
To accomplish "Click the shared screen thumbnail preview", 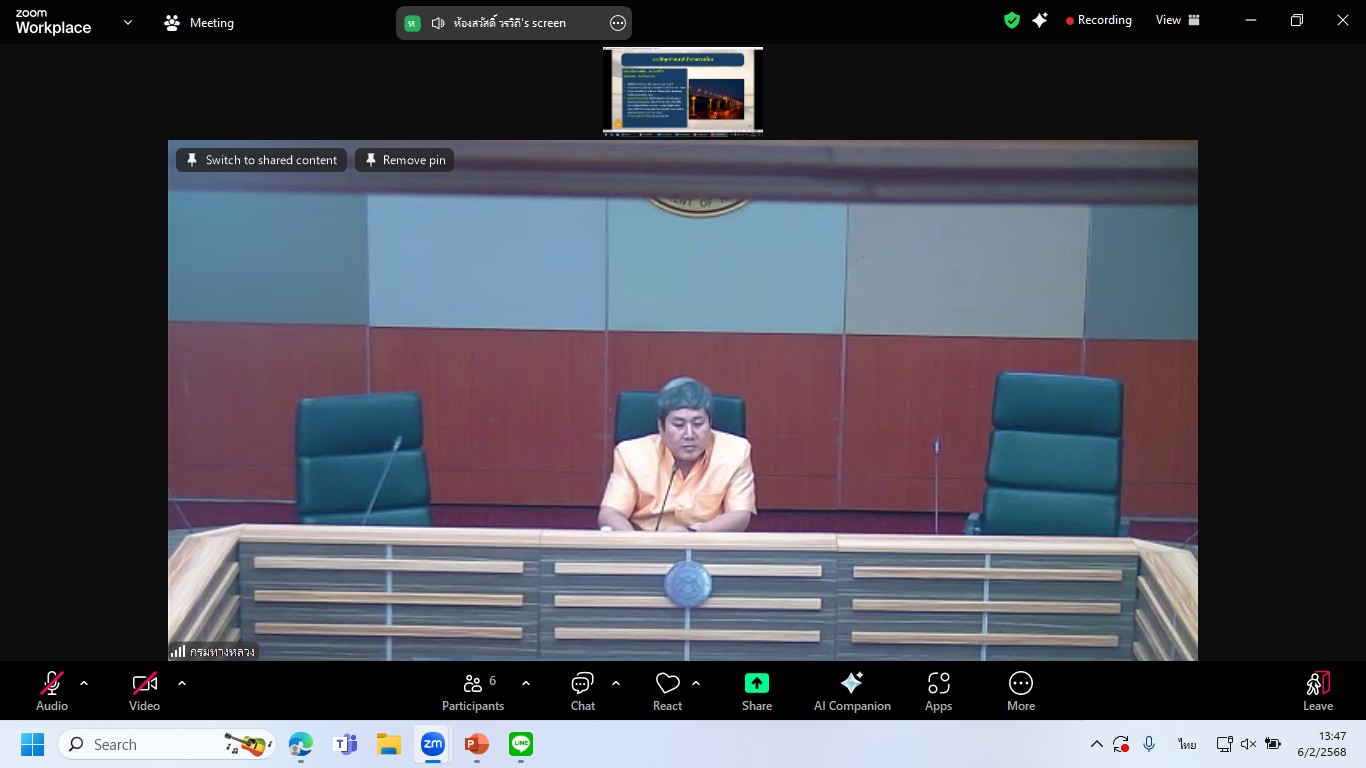I will tap(683, 90).
